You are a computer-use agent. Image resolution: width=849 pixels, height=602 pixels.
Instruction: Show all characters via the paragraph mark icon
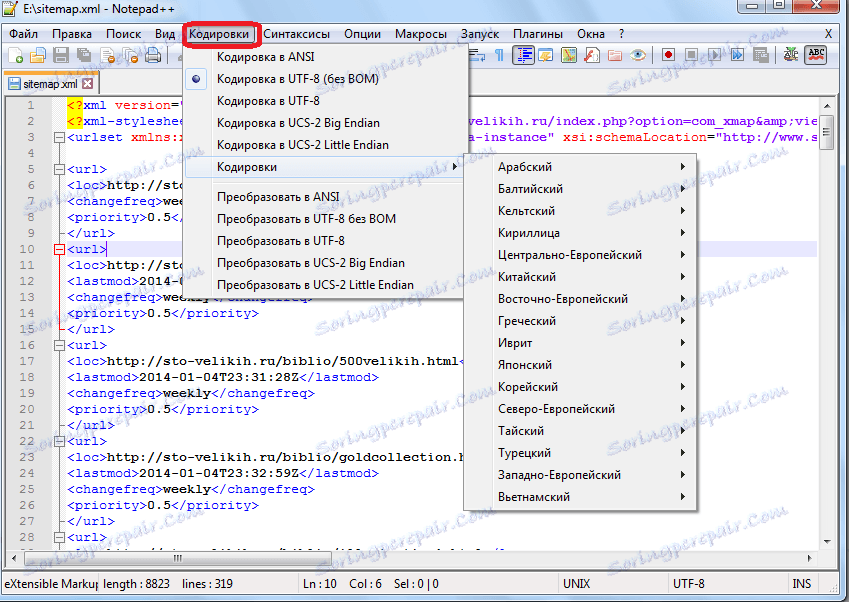pyautogui.click(x=500, y=55)
